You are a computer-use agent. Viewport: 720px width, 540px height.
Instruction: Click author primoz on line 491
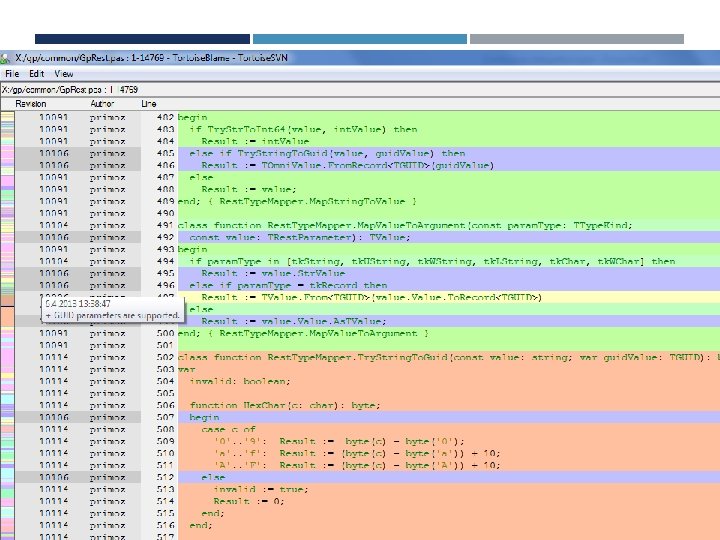click(107, 226)
